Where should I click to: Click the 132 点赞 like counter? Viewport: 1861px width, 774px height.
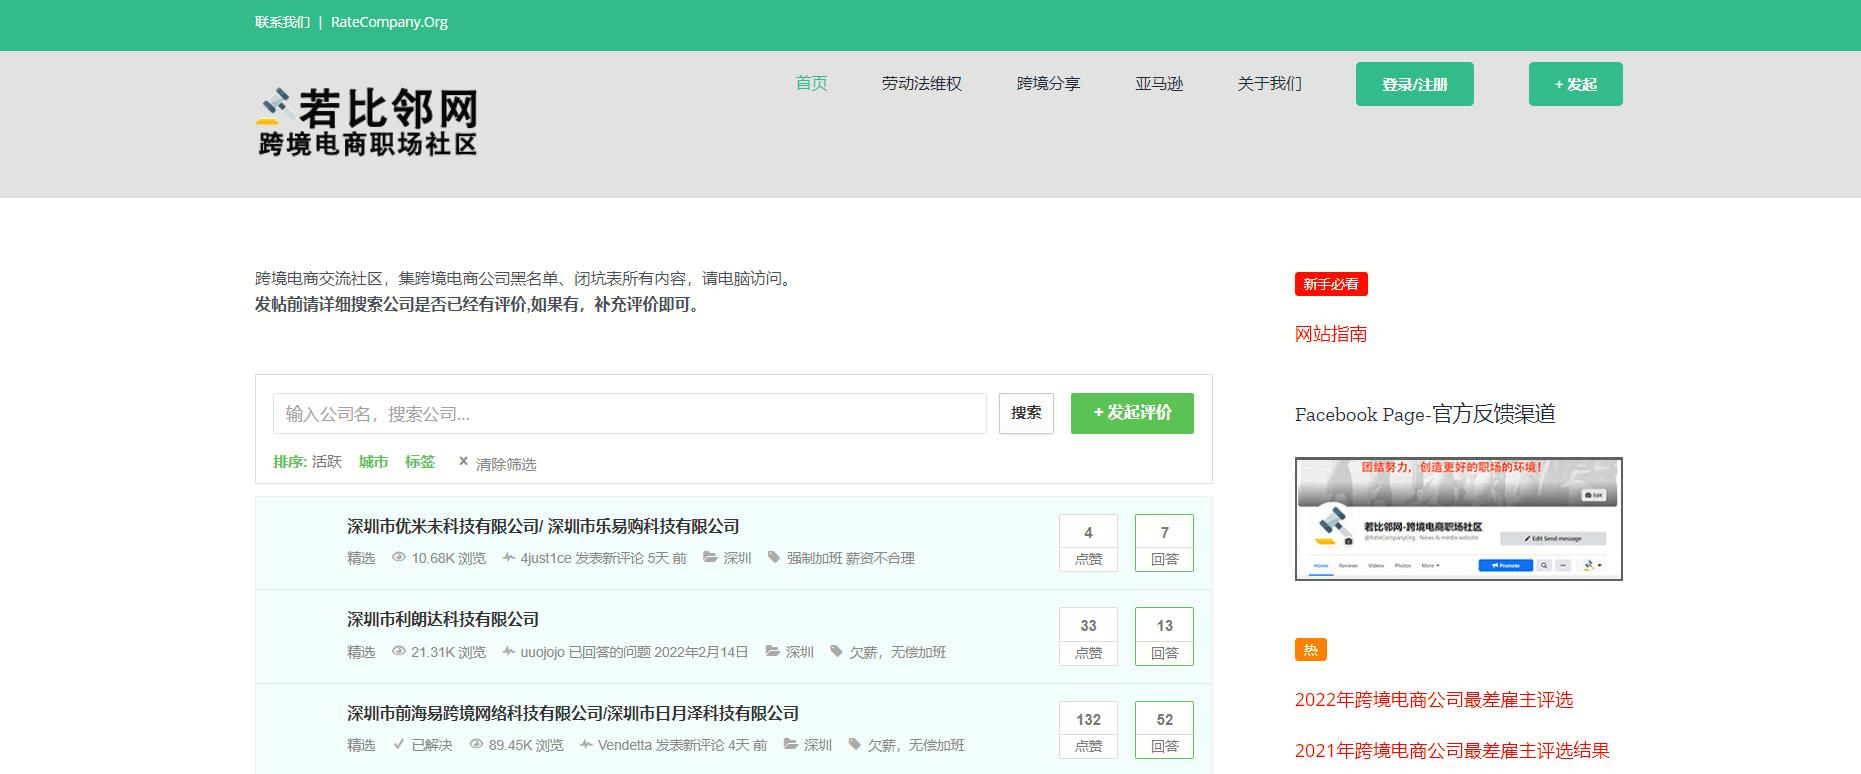(1088, 730)
